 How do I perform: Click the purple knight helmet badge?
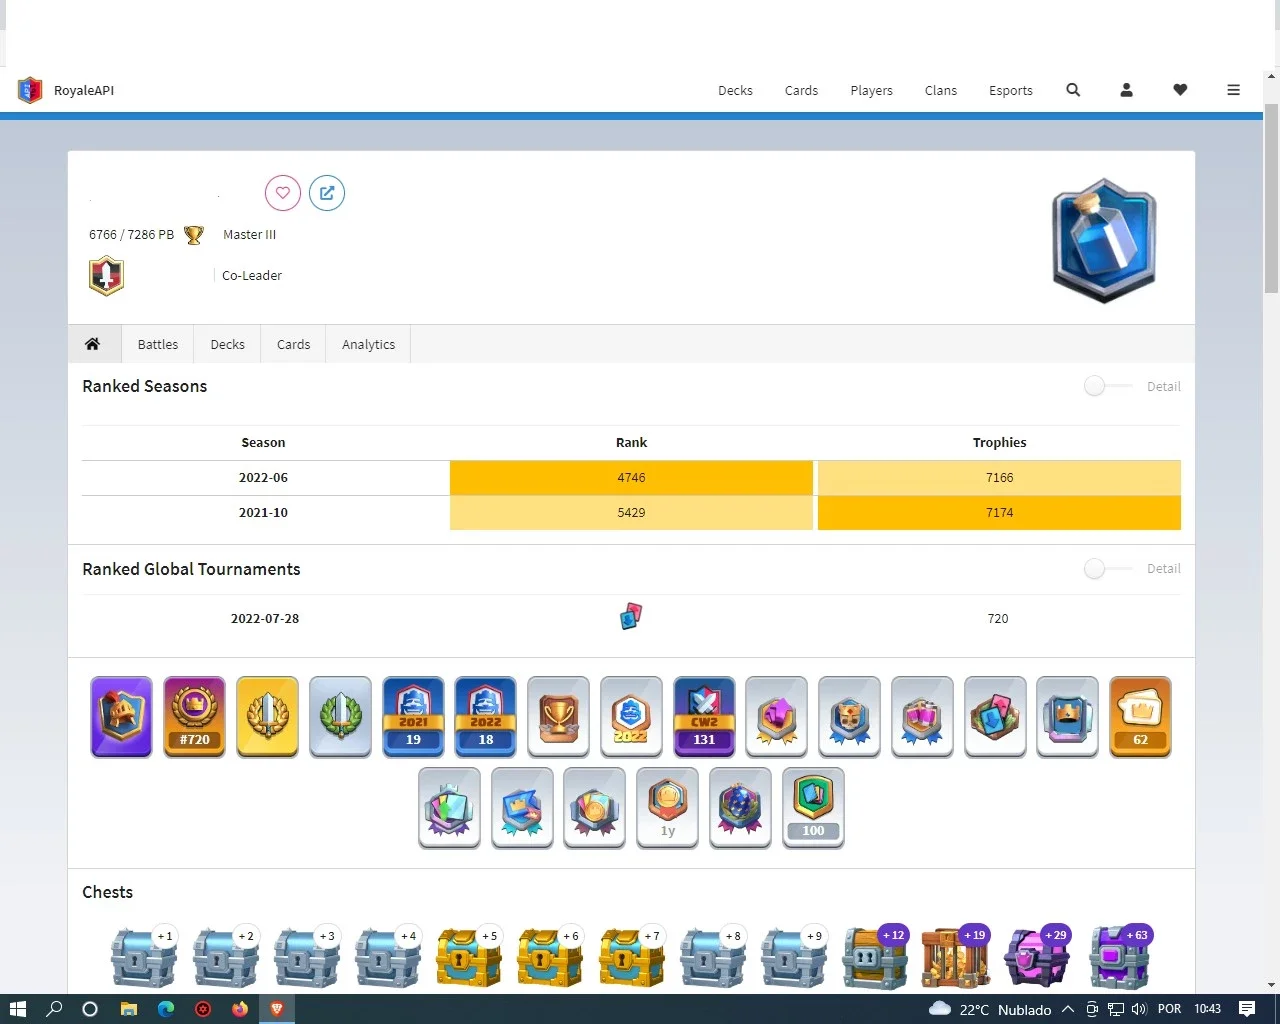click(x=122, y=717)
